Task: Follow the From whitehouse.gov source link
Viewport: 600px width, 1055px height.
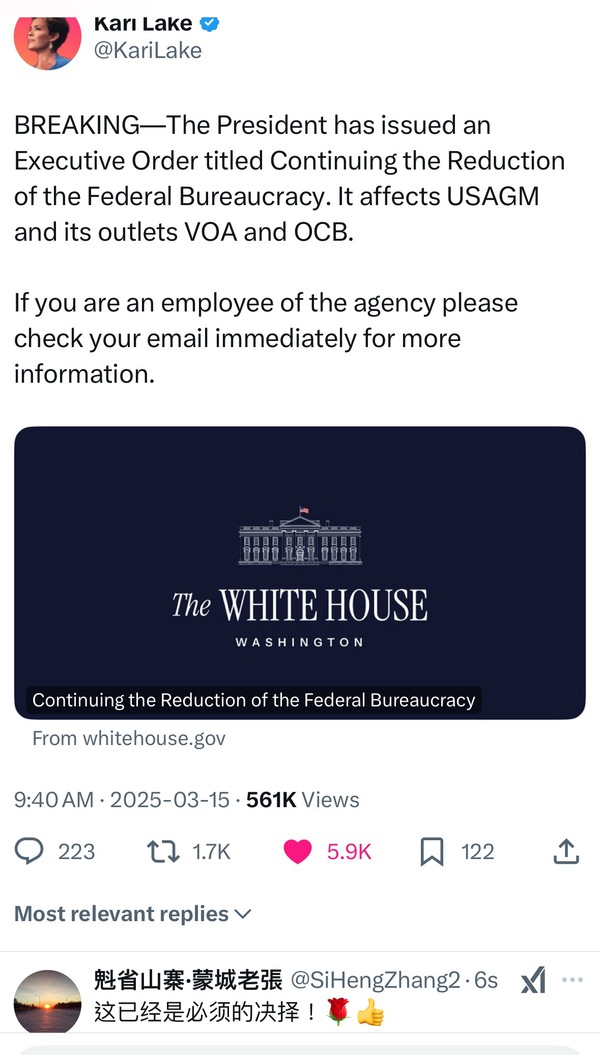Action: [129, 738]
